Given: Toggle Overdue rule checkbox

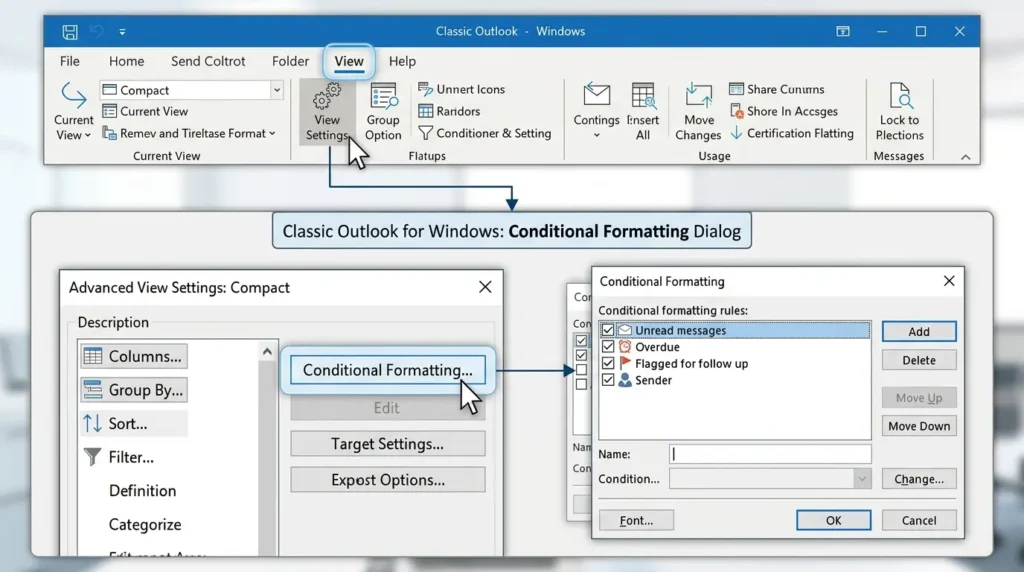Looking at the screenshot, I should (608, 346).
